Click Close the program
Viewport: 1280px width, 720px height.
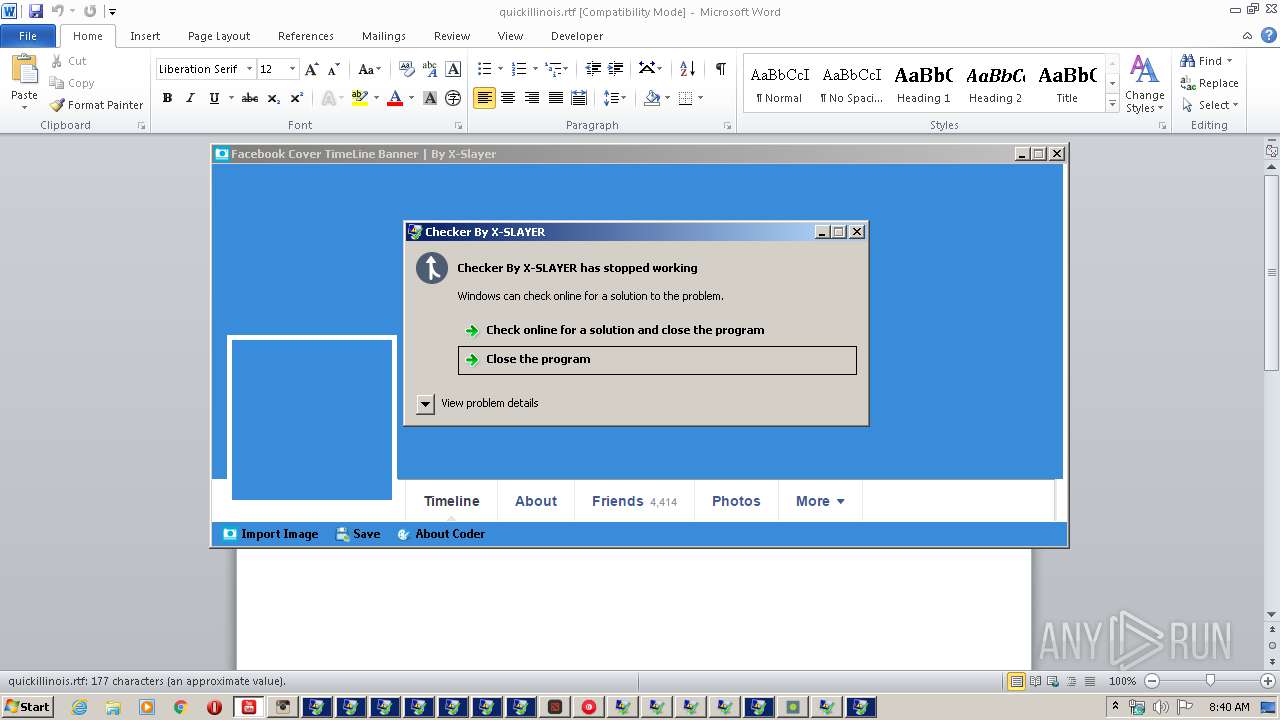click(657, 360)
